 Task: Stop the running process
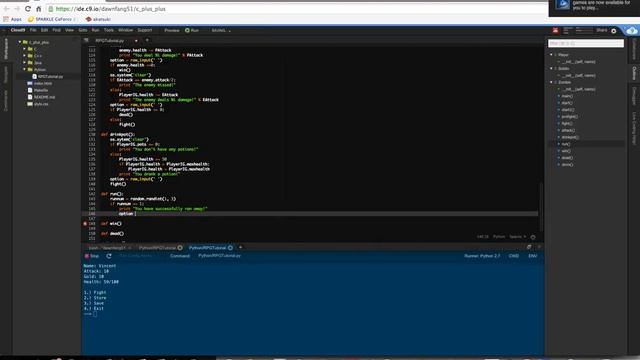(x=92, y=256)
